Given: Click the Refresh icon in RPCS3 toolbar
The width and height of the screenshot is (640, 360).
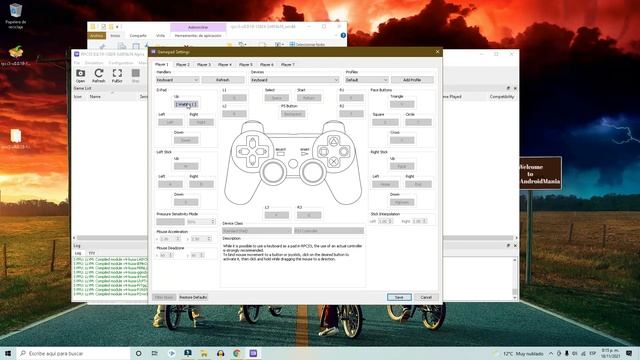Looking at the screenshot, I should pos(98,76).
